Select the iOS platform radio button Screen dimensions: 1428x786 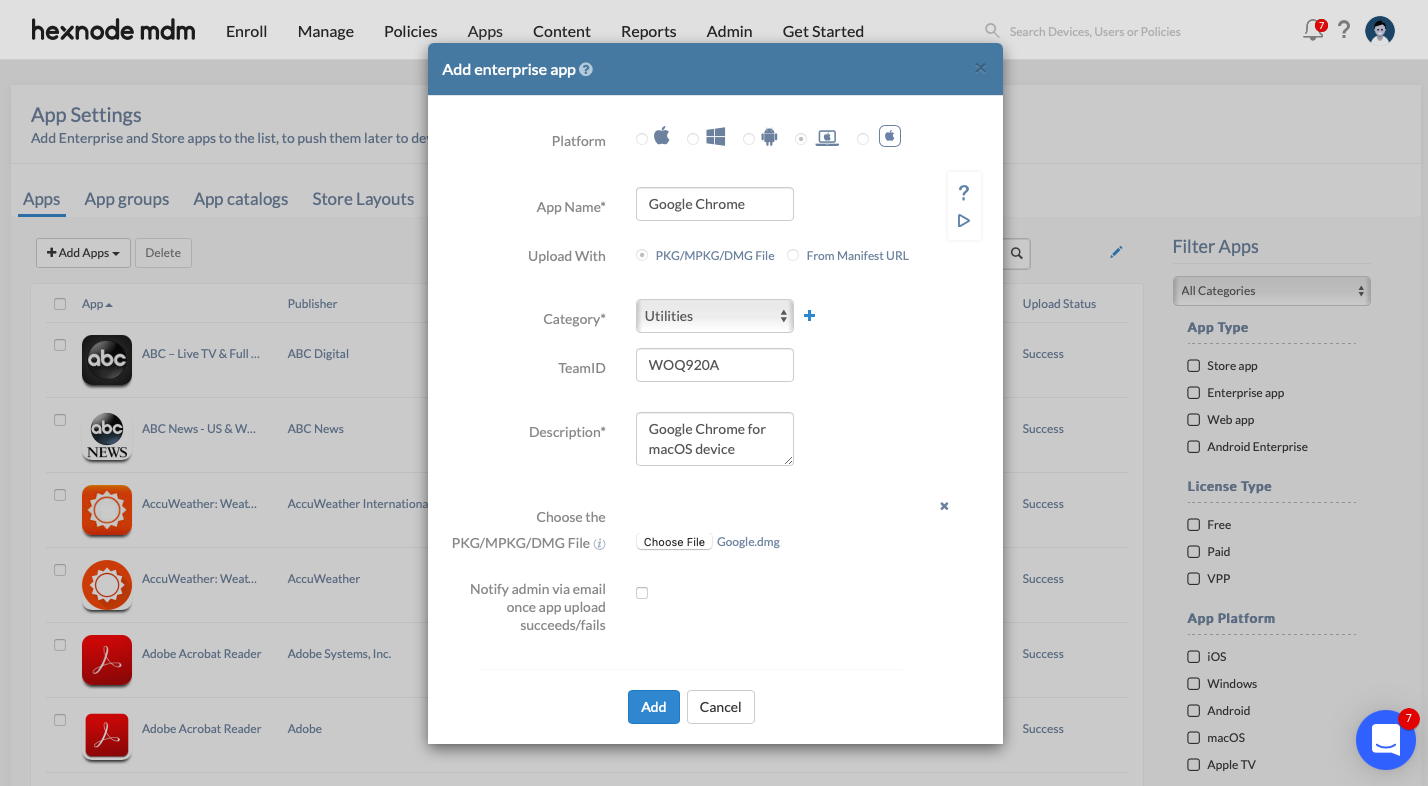pyautogui.click(x=642, y=140)
